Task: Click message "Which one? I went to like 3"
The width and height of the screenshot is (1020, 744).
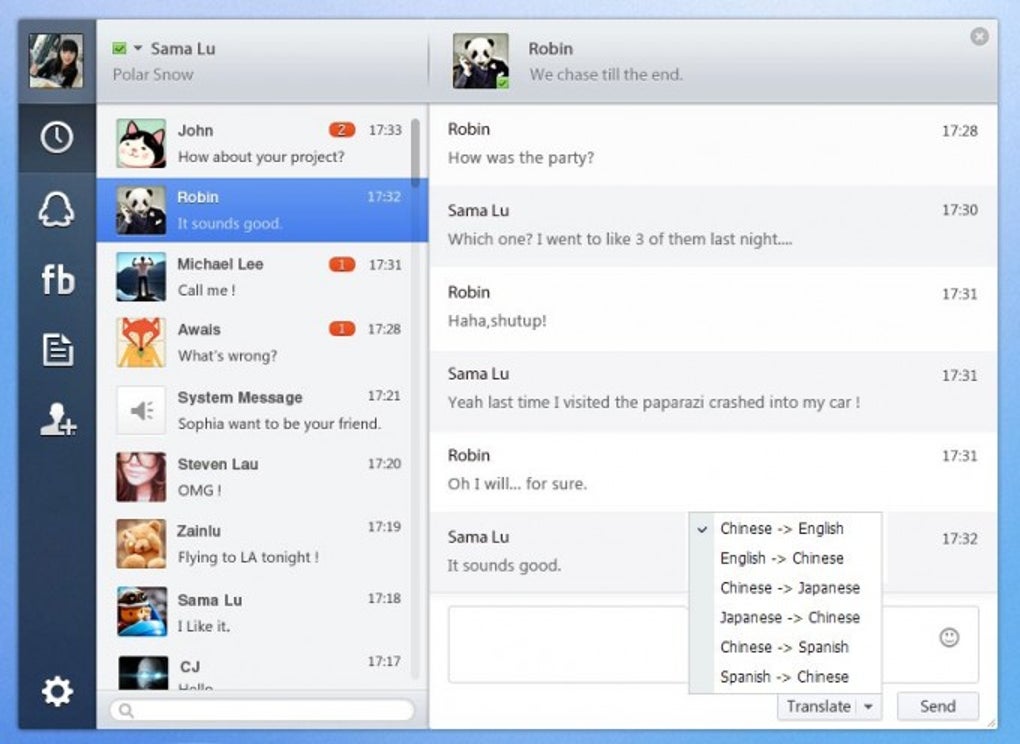Action: (620, 239)
